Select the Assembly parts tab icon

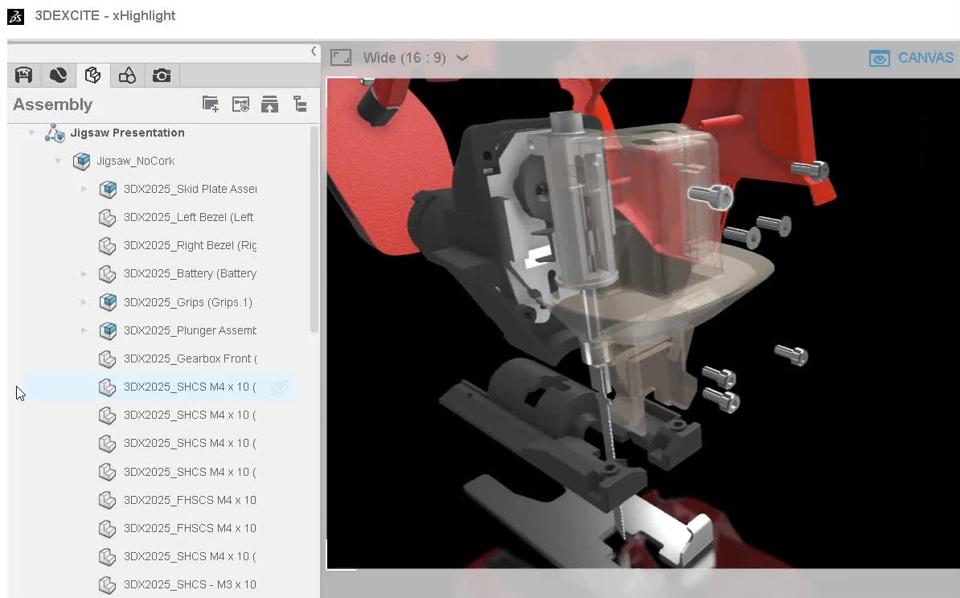(x=92, y=75)
